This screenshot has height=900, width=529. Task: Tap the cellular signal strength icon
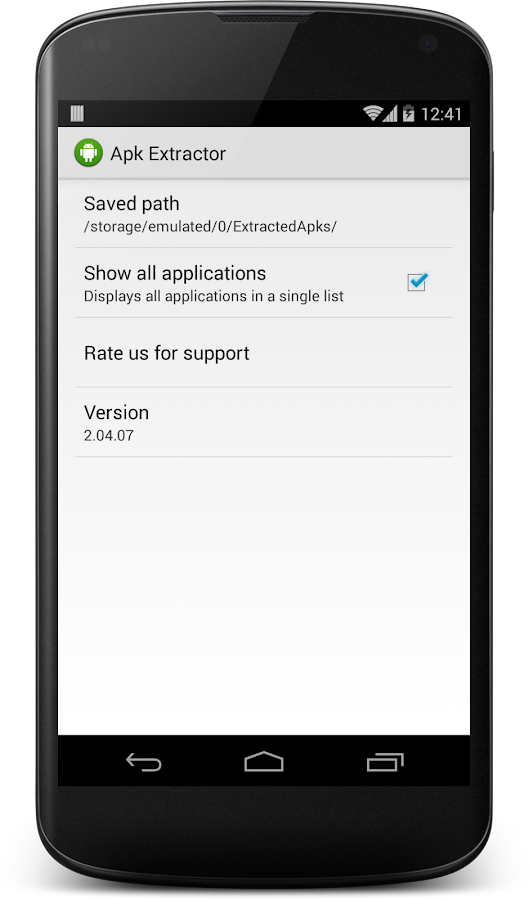click(x=391, y=113)
